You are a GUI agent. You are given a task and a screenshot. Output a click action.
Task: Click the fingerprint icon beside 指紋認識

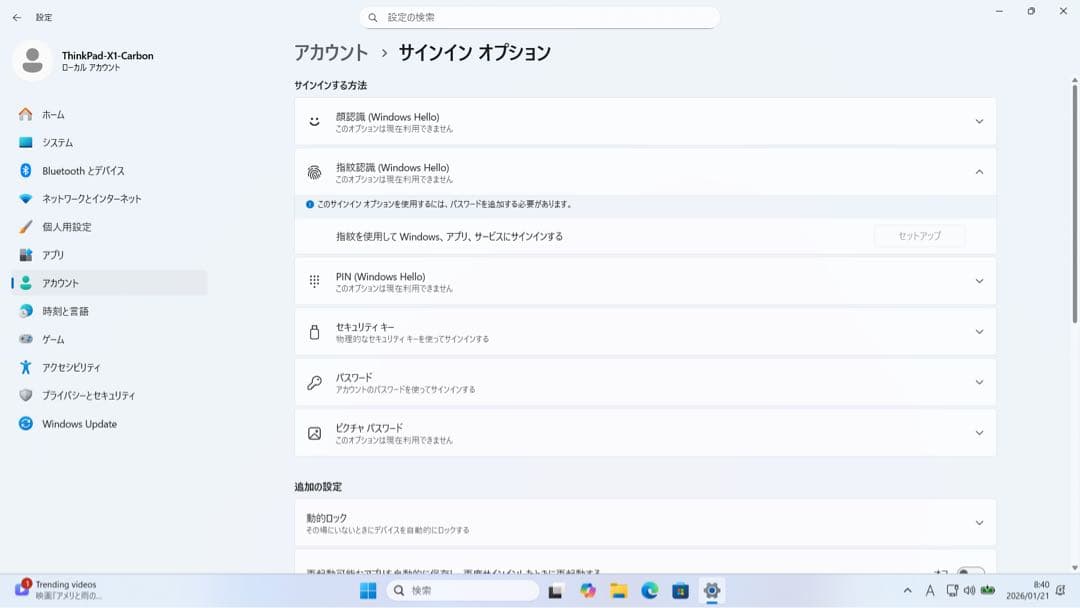[x=315, y=171]
